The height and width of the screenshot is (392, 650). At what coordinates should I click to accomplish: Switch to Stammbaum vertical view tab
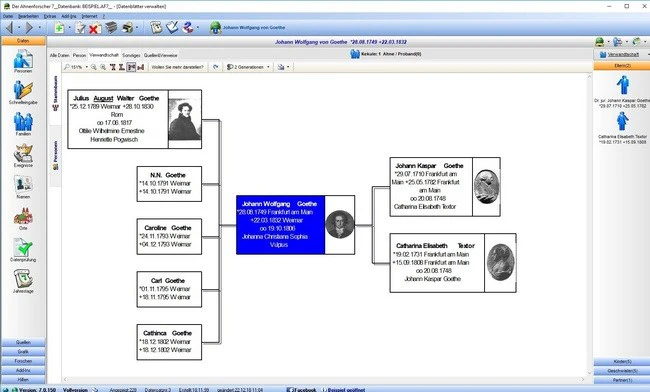pos(56,93)
